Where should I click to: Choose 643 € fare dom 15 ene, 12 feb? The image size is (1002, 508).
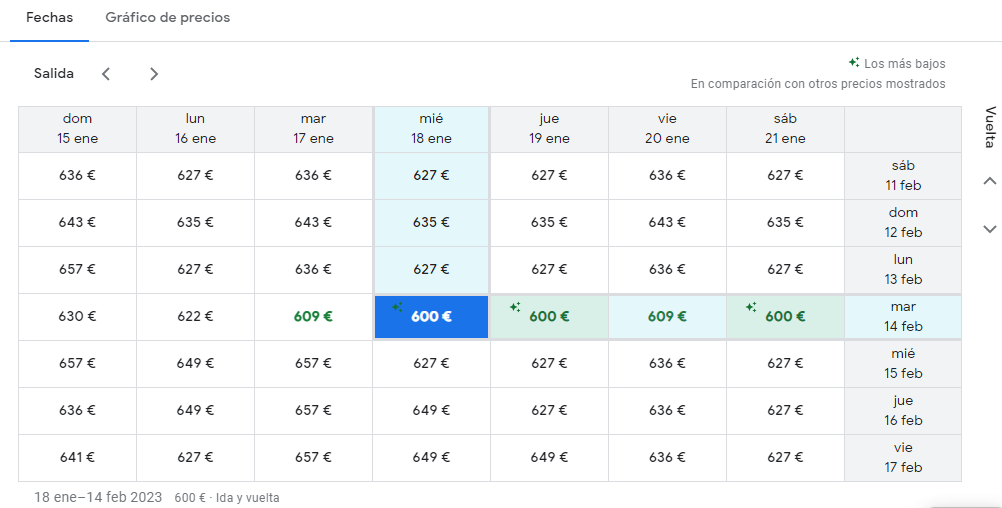click(x=77, y=222)
